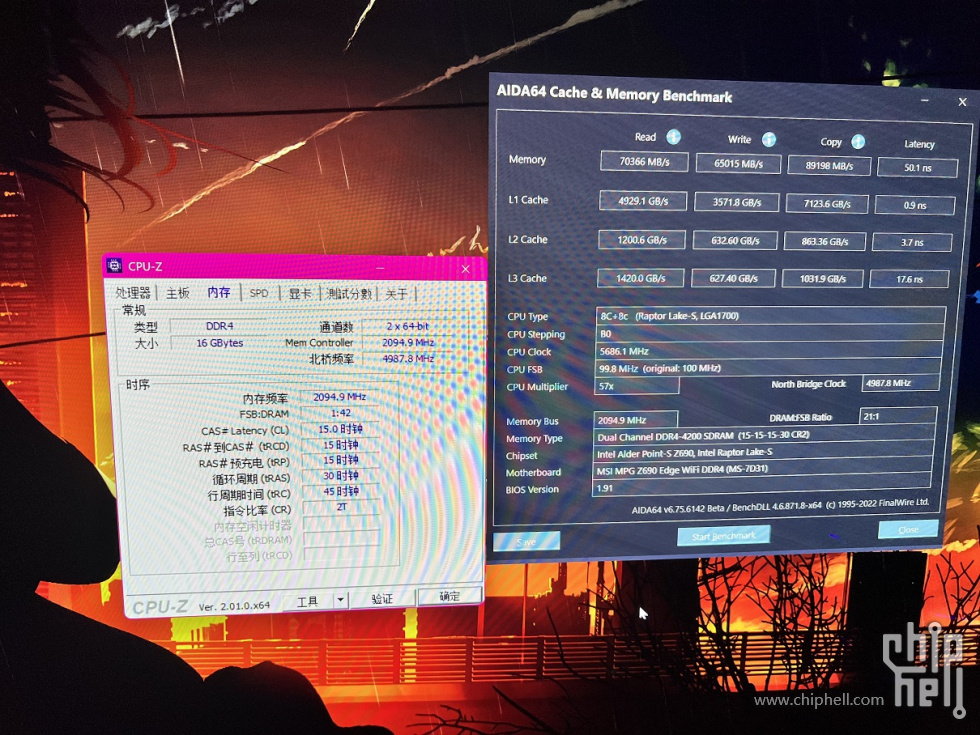Open the 处理器 tab in CPU-Z

tap(133, 292)
